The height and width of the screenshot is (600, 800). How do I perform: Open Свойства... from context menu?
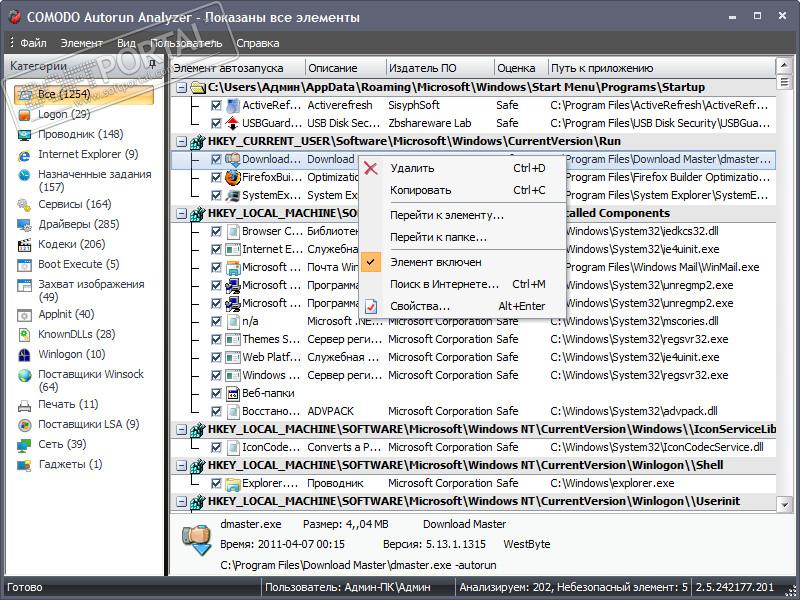(x=462, y=306)
